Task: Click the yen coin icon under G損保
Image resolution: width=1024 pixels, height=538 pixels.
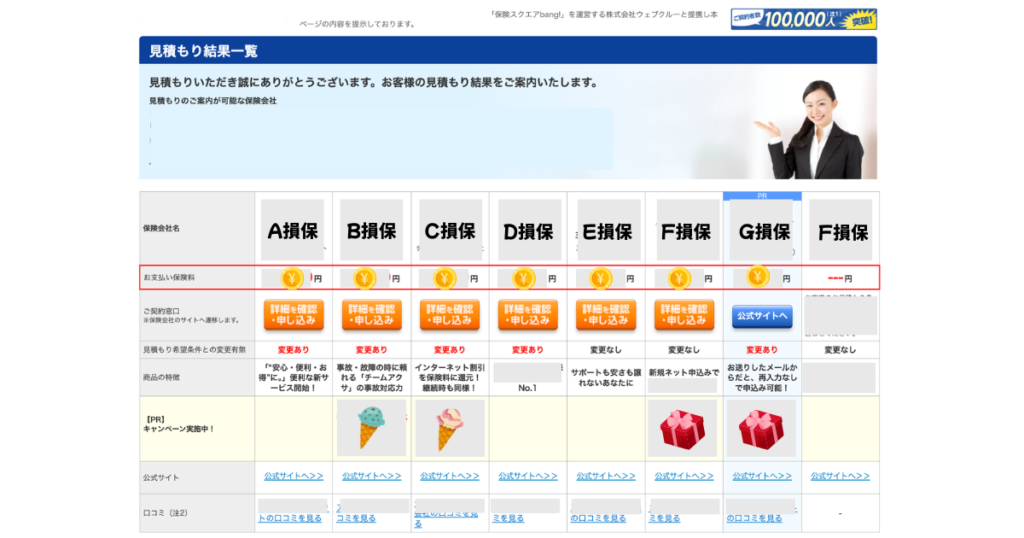Action: click(757, 276)
